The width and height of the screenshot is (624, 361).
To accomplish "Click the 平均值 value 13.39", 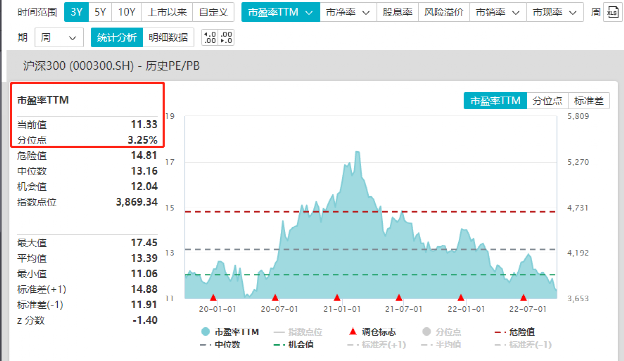I will [x=144, y=258].
